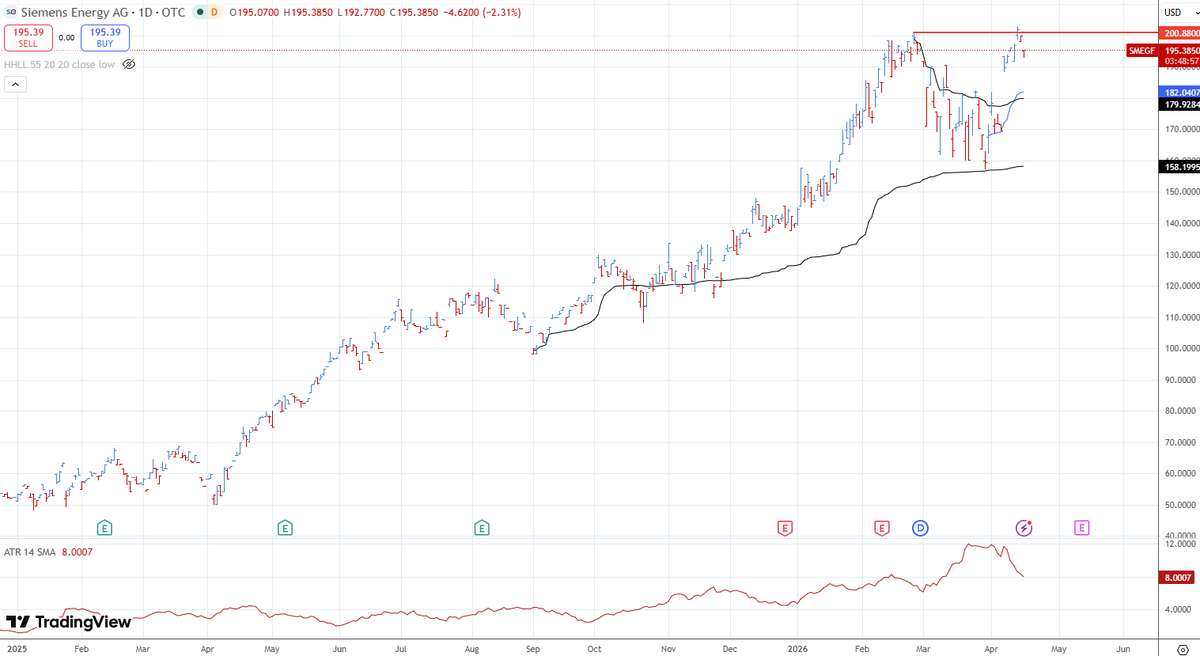Select the HHLL 55 20 20 close low legend
The image size is (1200, 656).
(x=60, y=64)
